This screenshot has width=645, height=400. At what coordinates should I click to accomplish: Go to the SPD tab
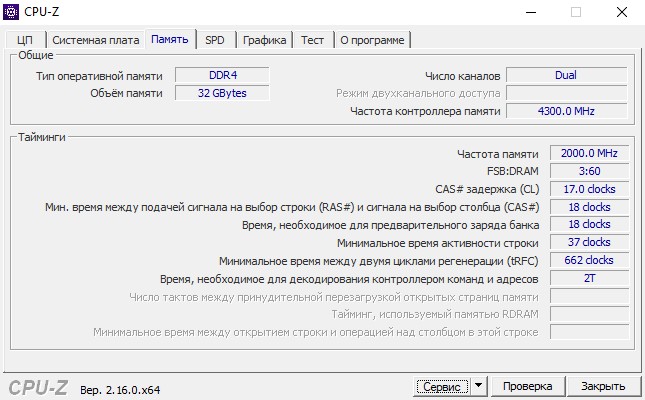pyautogui.click(x=215, y=40)
